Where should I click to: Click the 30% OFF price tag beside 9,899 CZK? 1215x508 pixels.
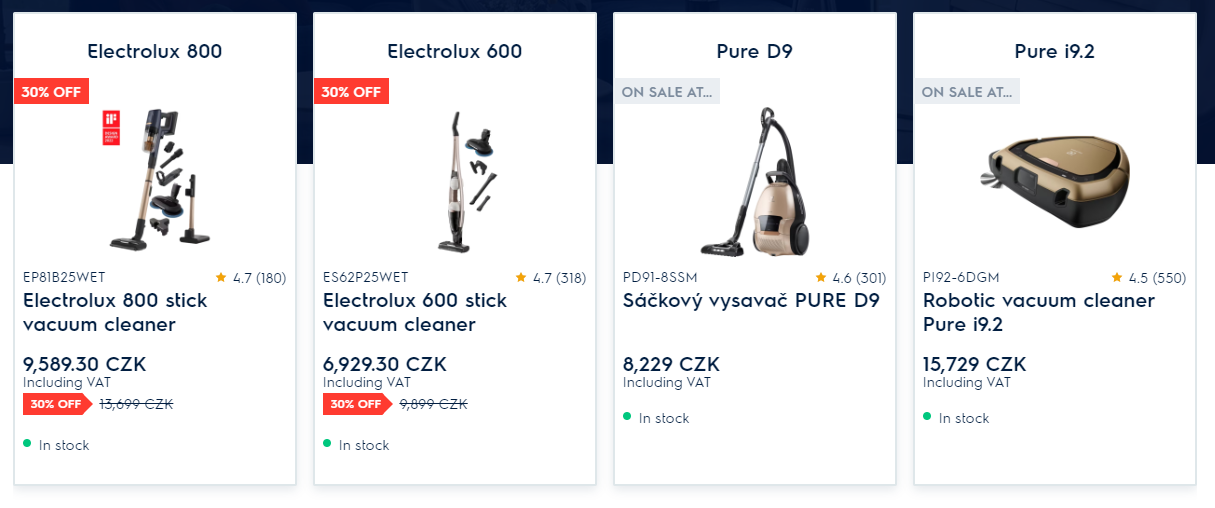(357, 405)
